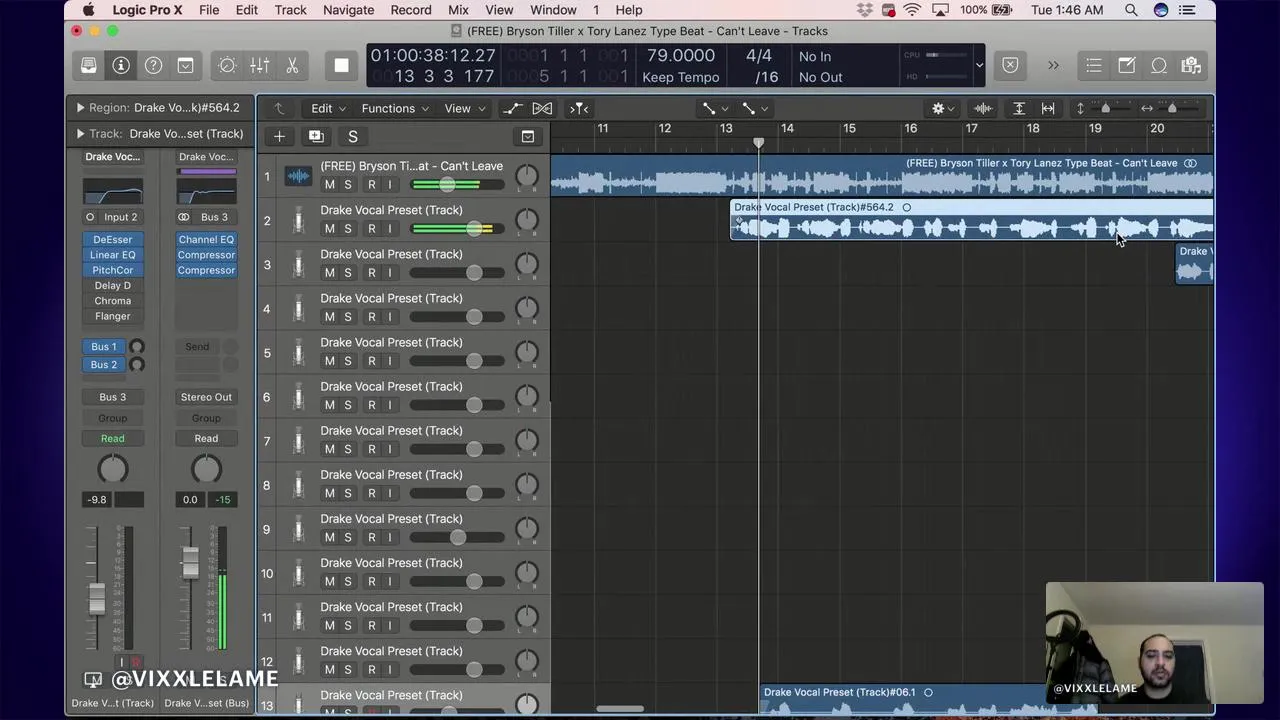Image resolution: width=1280 pixels, height=720 pixels.
Task: Adjust horizontal zoom slider
Action: (x=1172, y=108)
